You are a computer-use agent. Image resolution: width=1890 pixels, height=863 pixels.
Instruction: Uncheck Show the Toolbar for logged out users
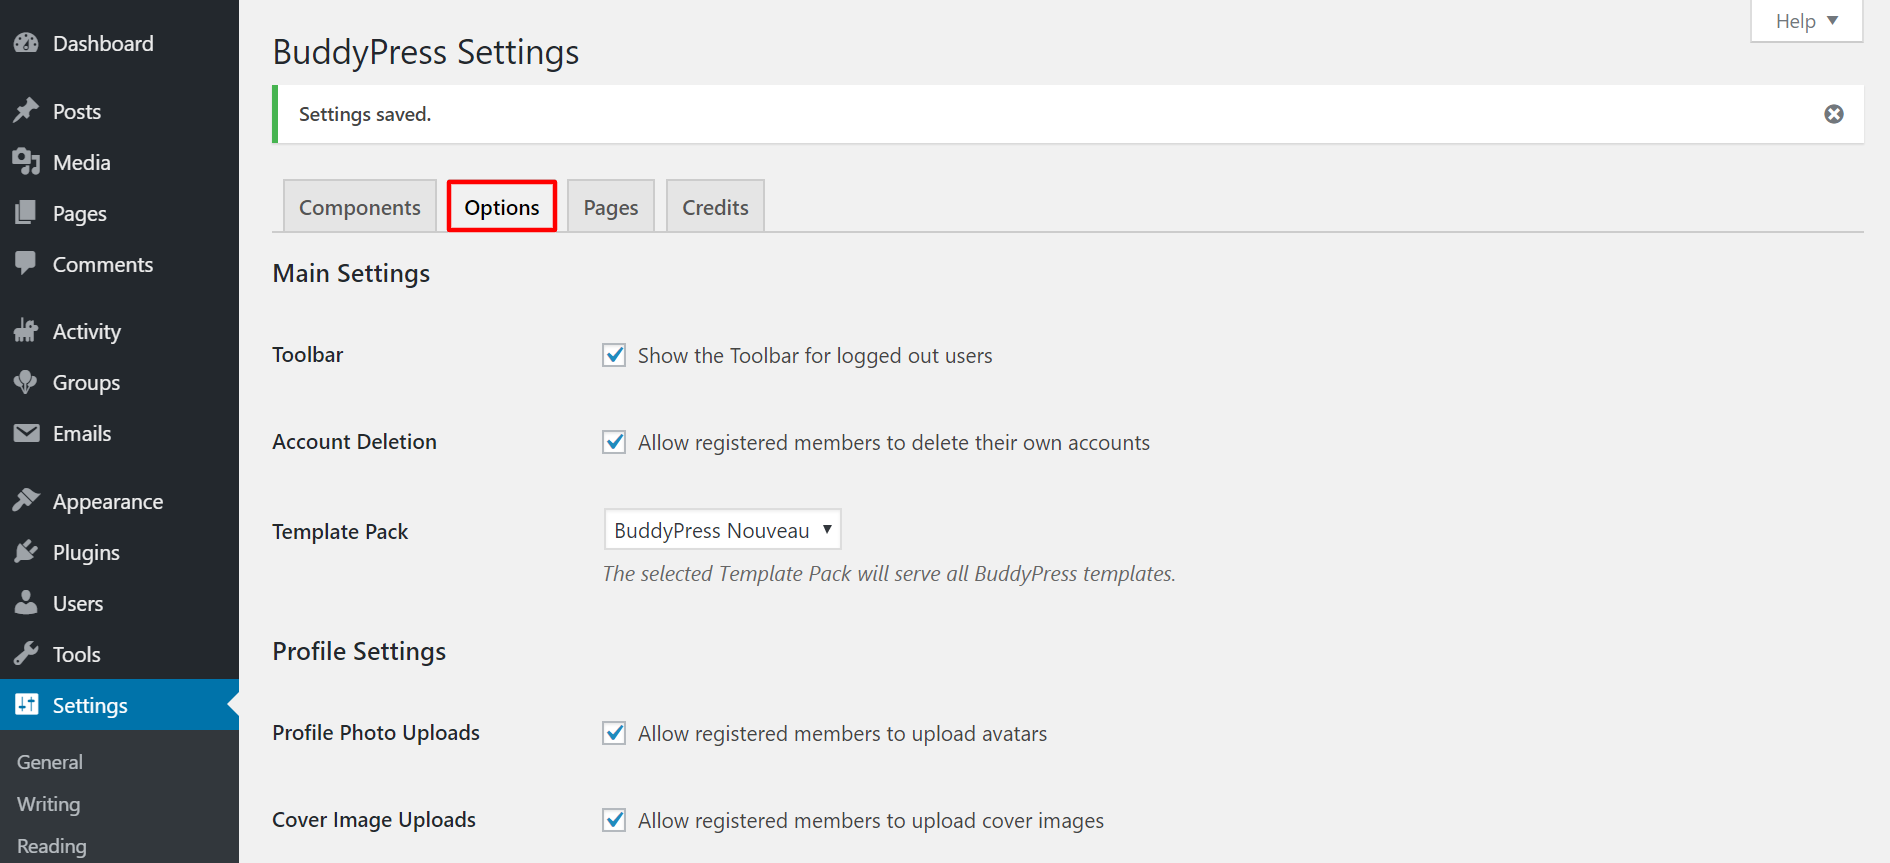[614, 355]
